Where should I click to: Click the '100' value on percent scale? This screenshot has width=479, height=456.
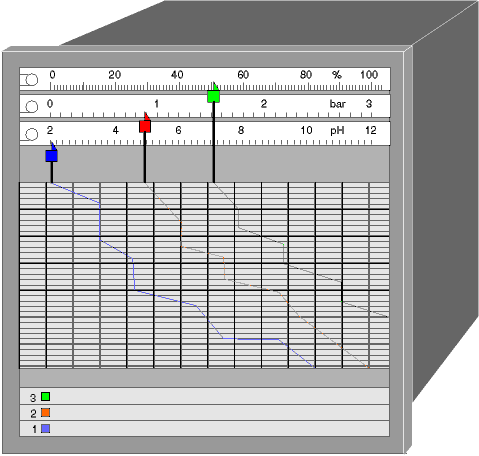click(x=369, y=75)
